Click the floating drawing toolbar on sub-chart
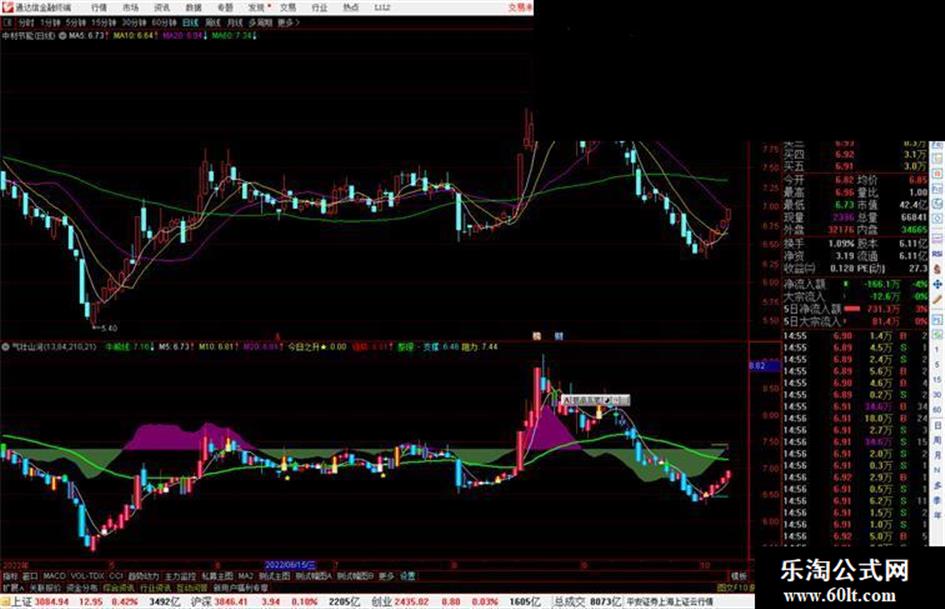The width and height of the screenshot is (945, 609). tap(595, 400)
